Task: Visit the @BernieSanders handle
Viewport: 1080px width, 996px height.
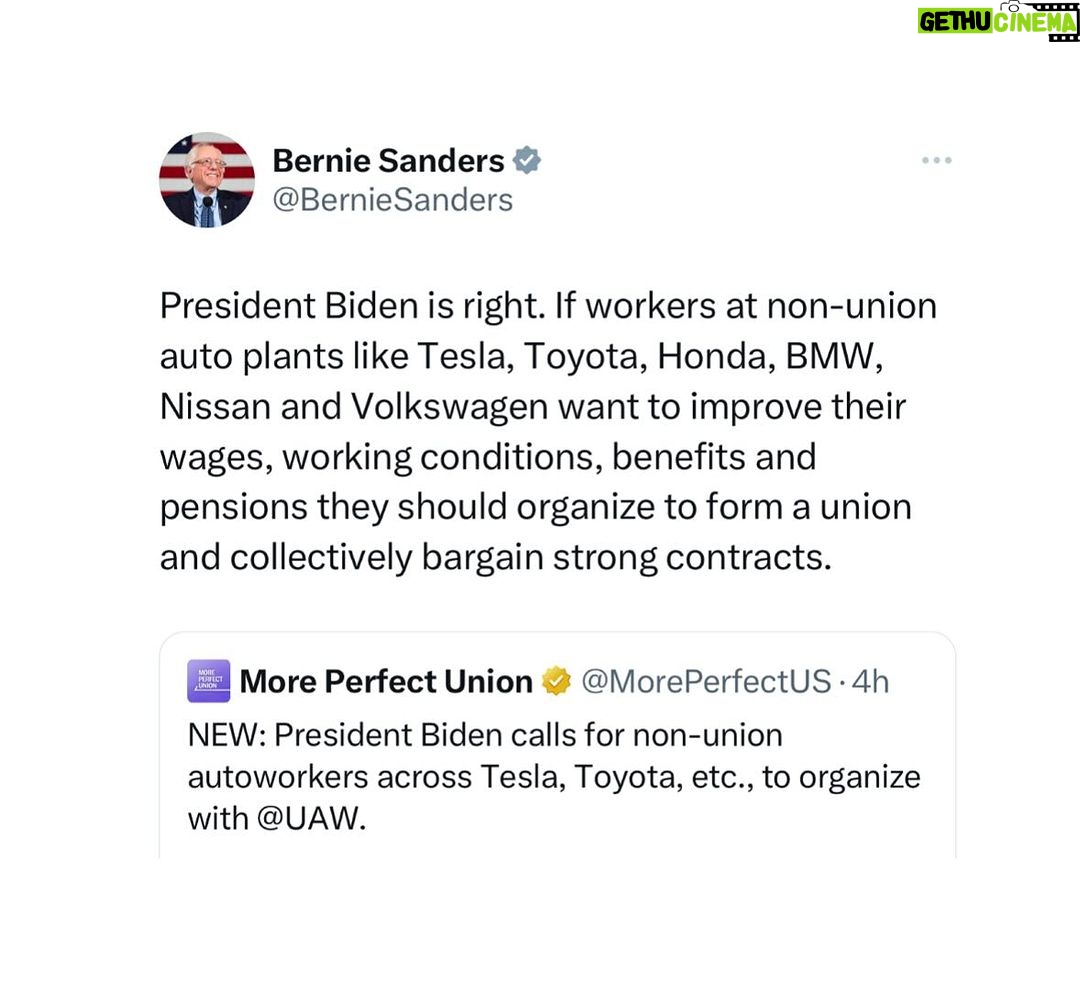Action: point(393,200)
